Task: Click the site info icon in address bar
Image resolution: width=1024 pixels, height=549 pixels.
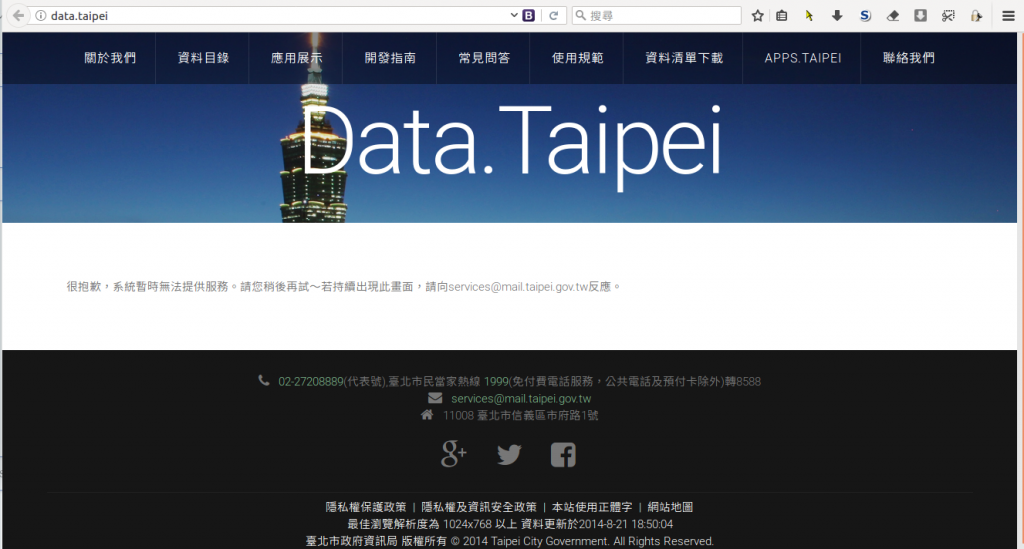Action: click(40, 16)
